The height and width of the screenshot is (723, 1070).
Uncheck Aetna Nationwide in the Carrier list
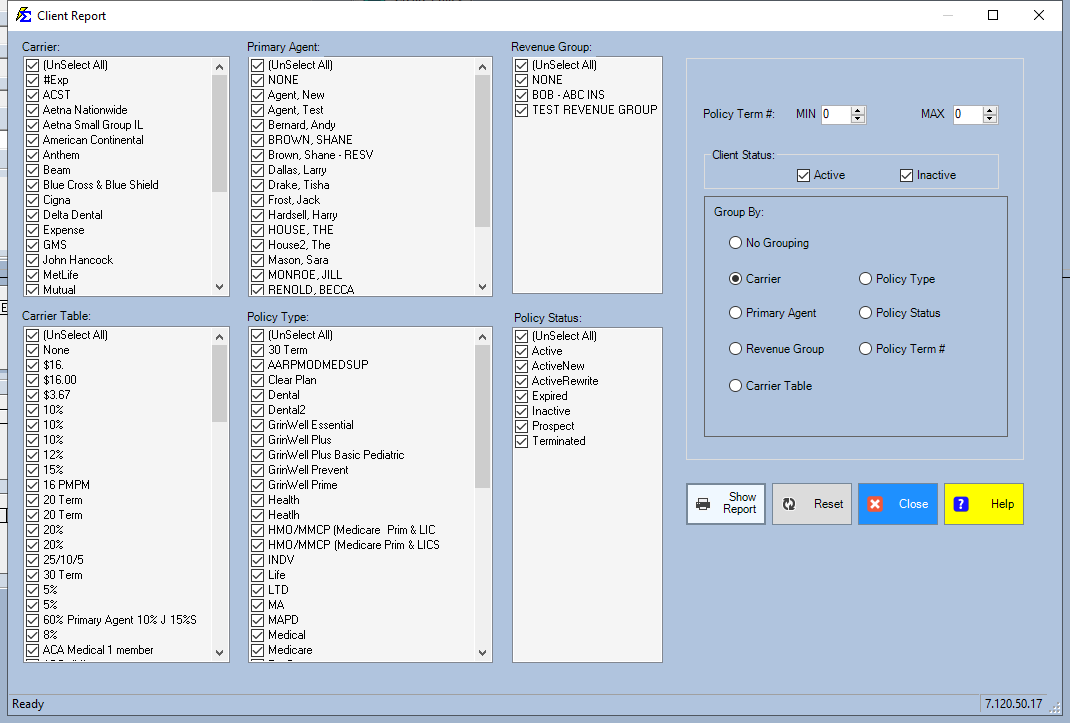tap(33, 110)
